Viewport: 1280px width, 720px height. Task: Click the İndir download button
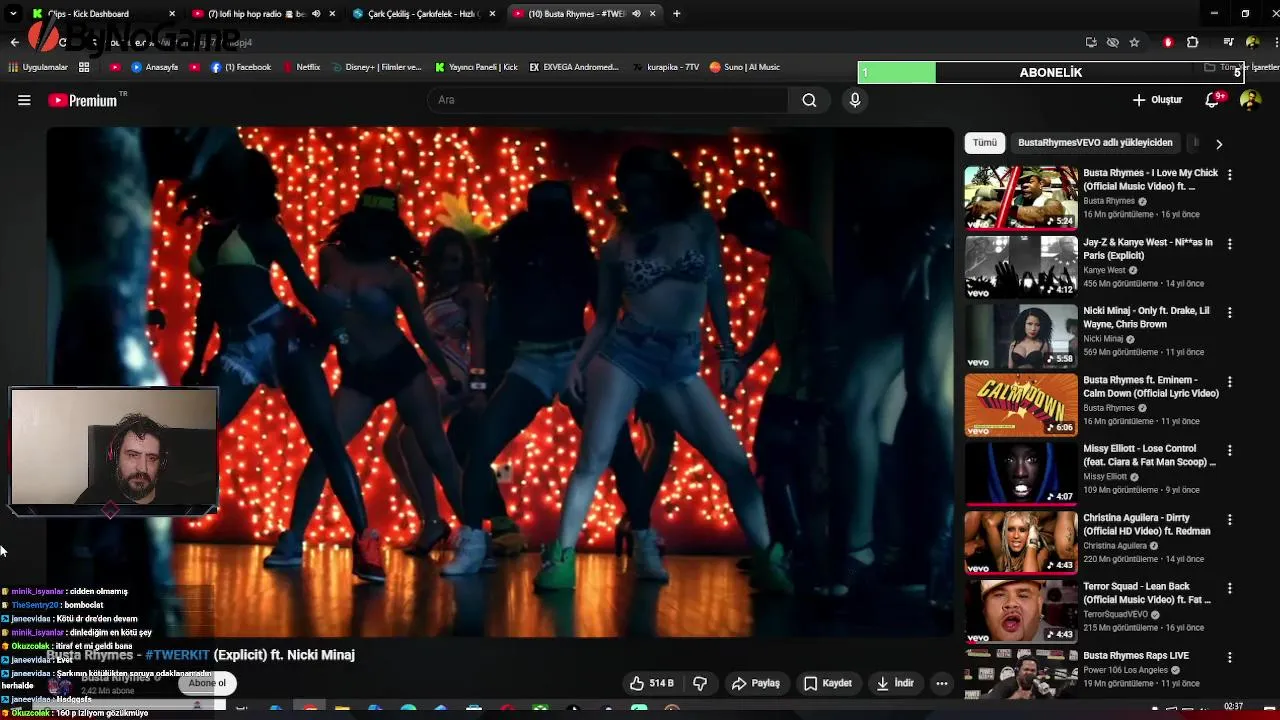(x=895, y=683)
